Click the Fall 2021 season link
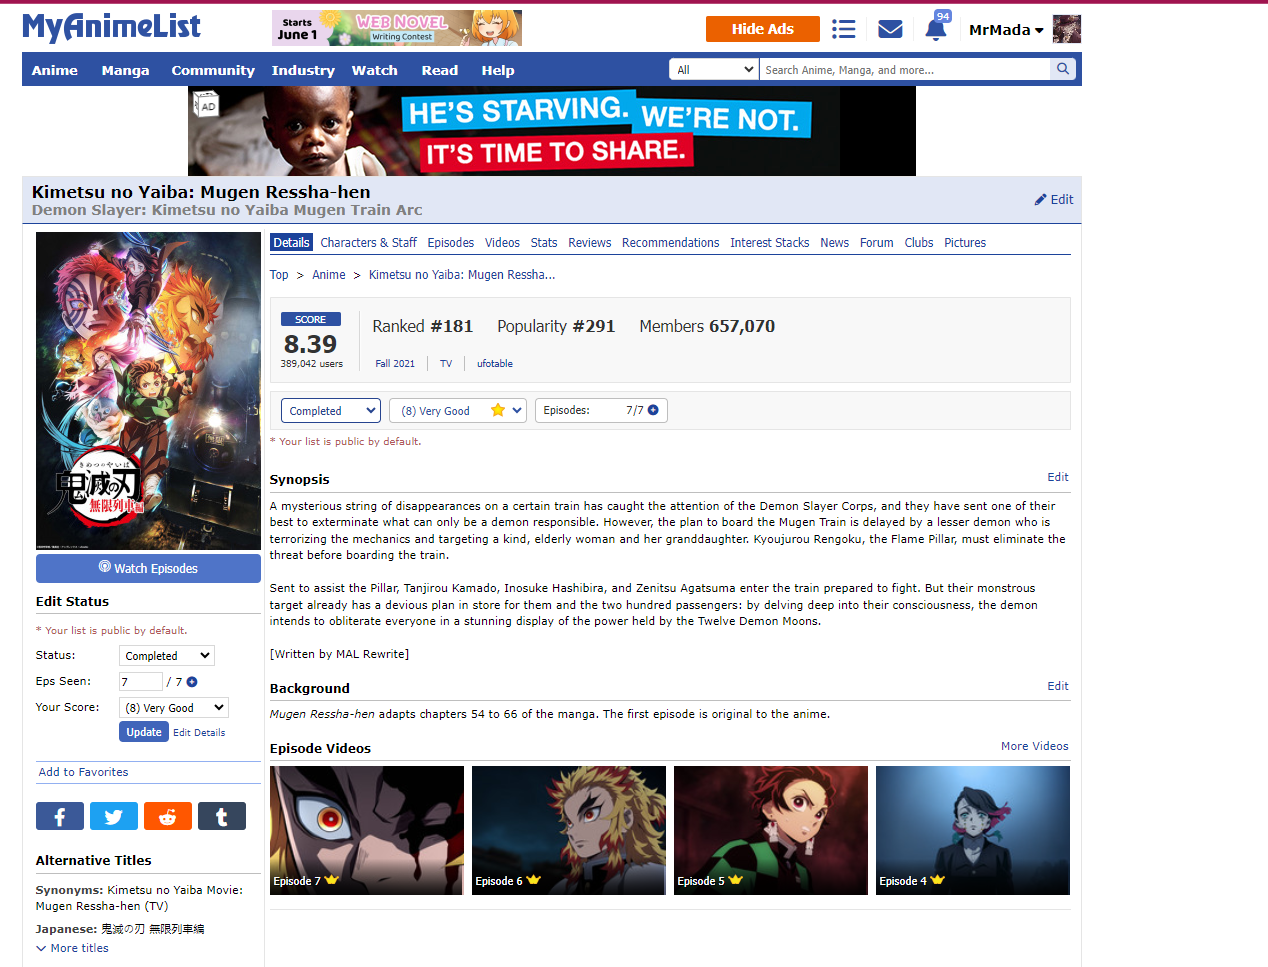The height and width of the screenshot is (967, 1268). tap(395, 364)
